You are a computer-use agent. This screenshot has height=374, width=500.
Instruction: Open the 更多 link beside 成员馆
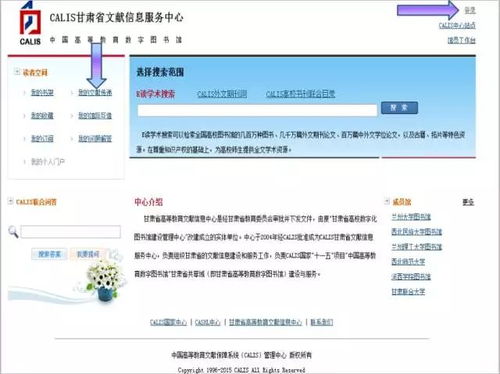point(468,202)
